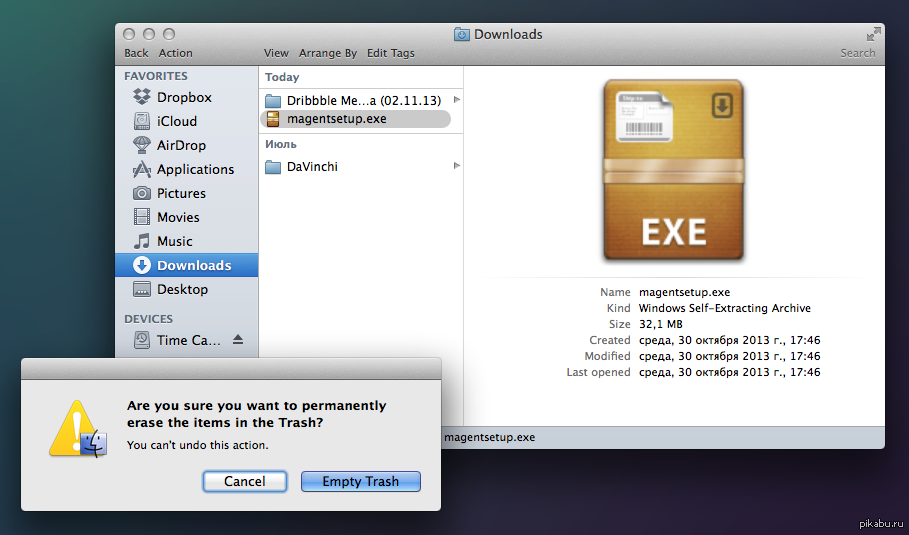Click the Finder window close button

click(129, 34)
